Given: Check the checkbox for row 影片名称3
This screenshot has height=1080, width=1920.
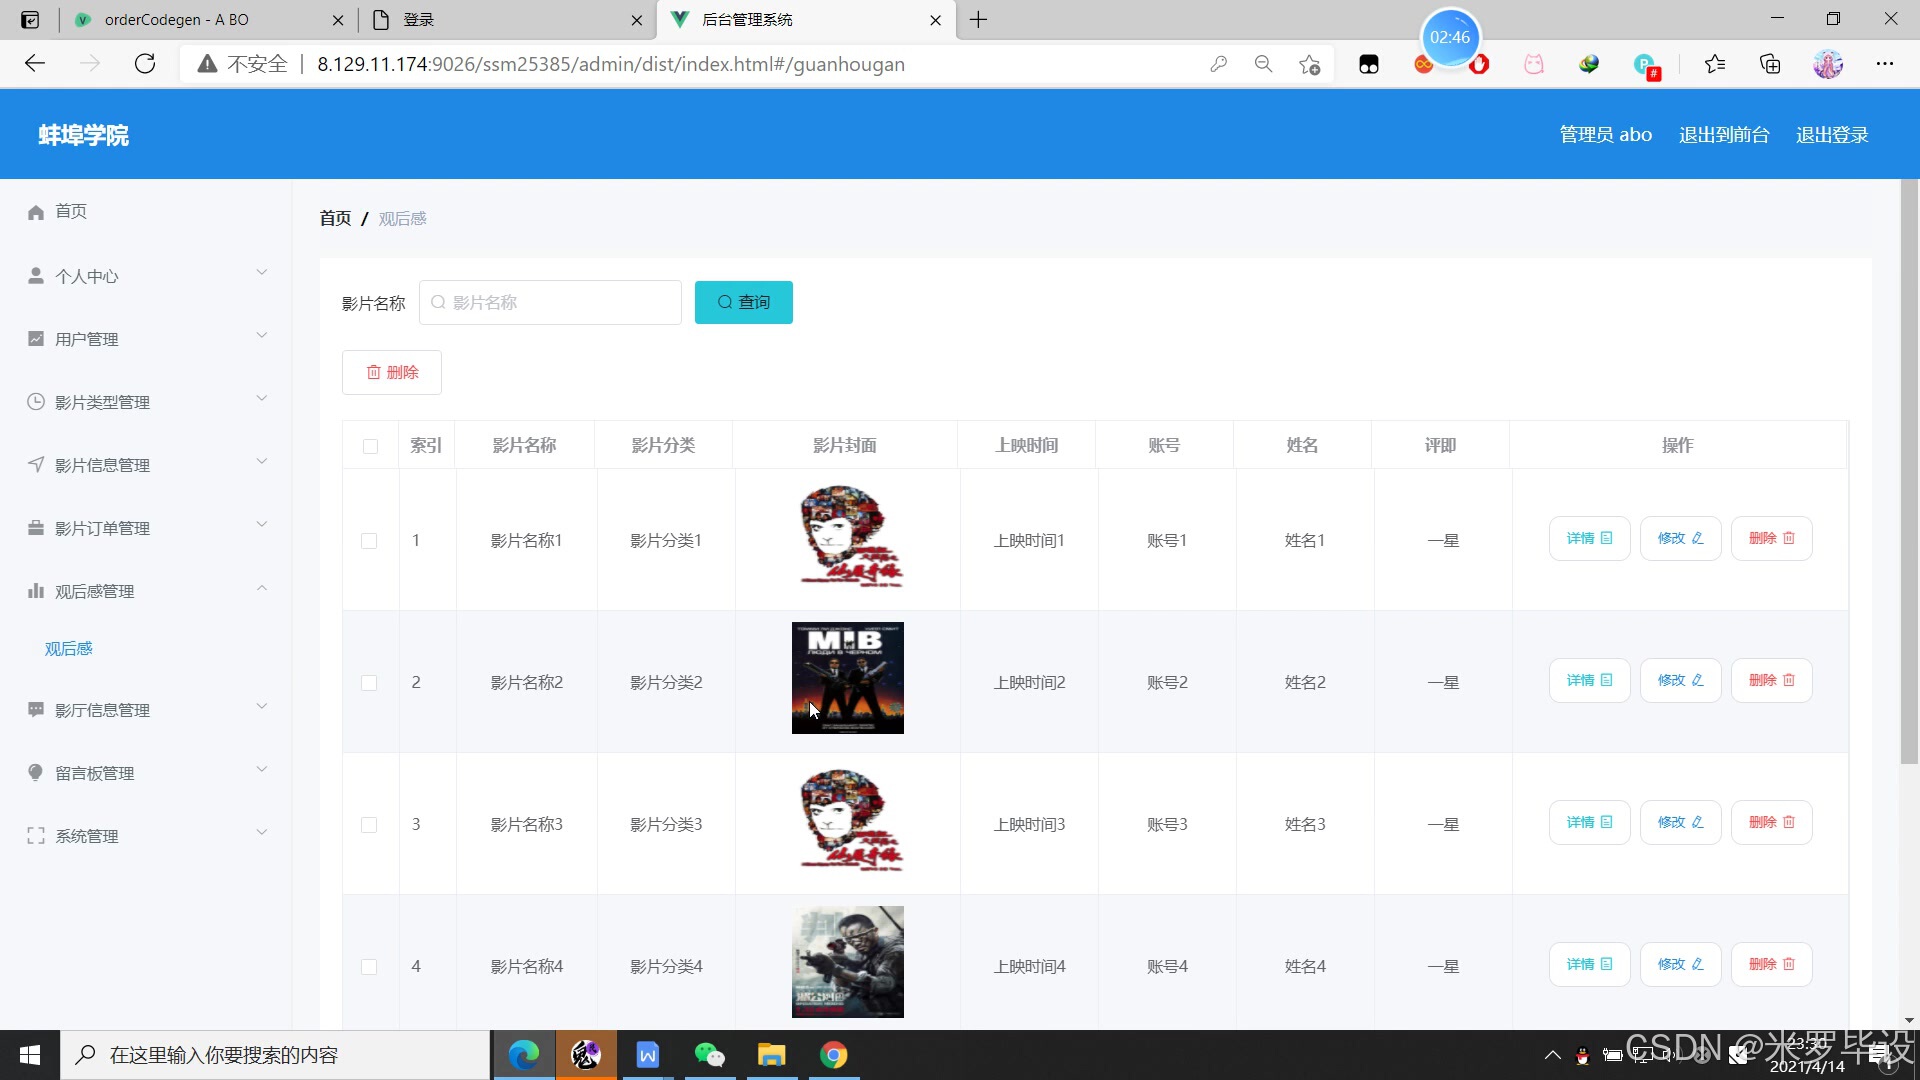Looking at the screenshot, I should tap(369, 825).
